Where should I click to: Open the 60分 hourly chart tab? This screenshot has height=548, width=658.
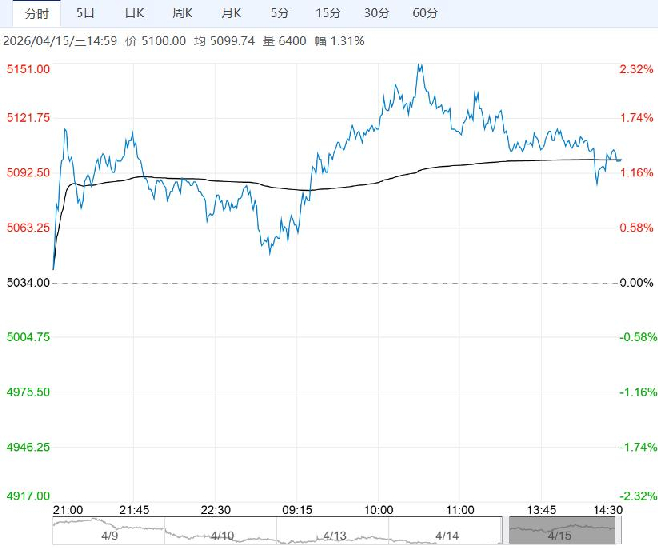click(425, 13)
